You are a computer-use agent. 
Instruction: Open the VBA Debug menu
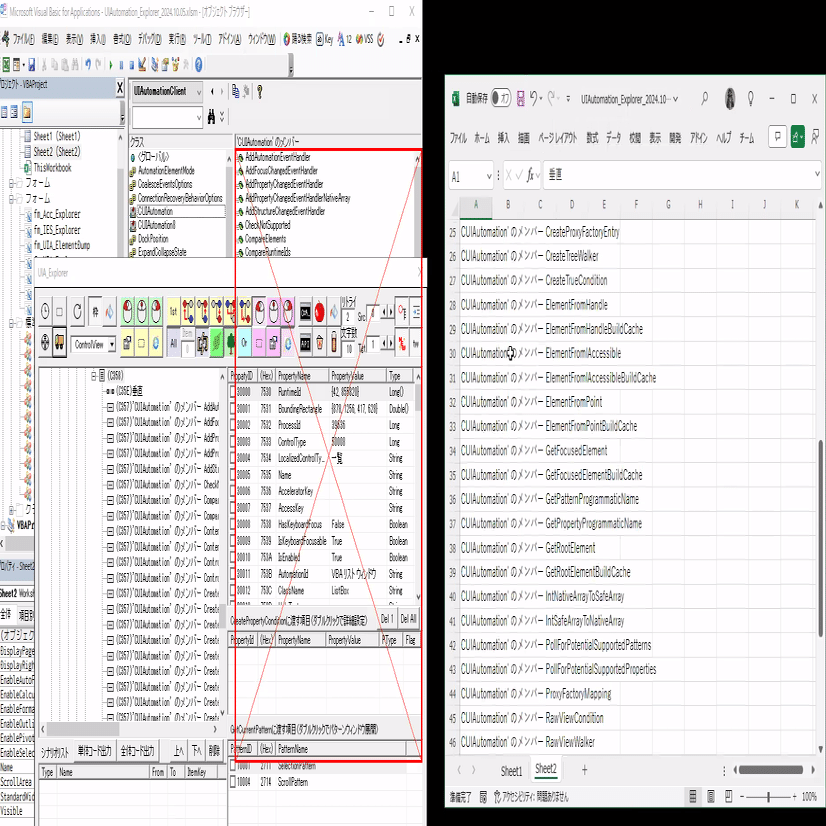point(149,39)
